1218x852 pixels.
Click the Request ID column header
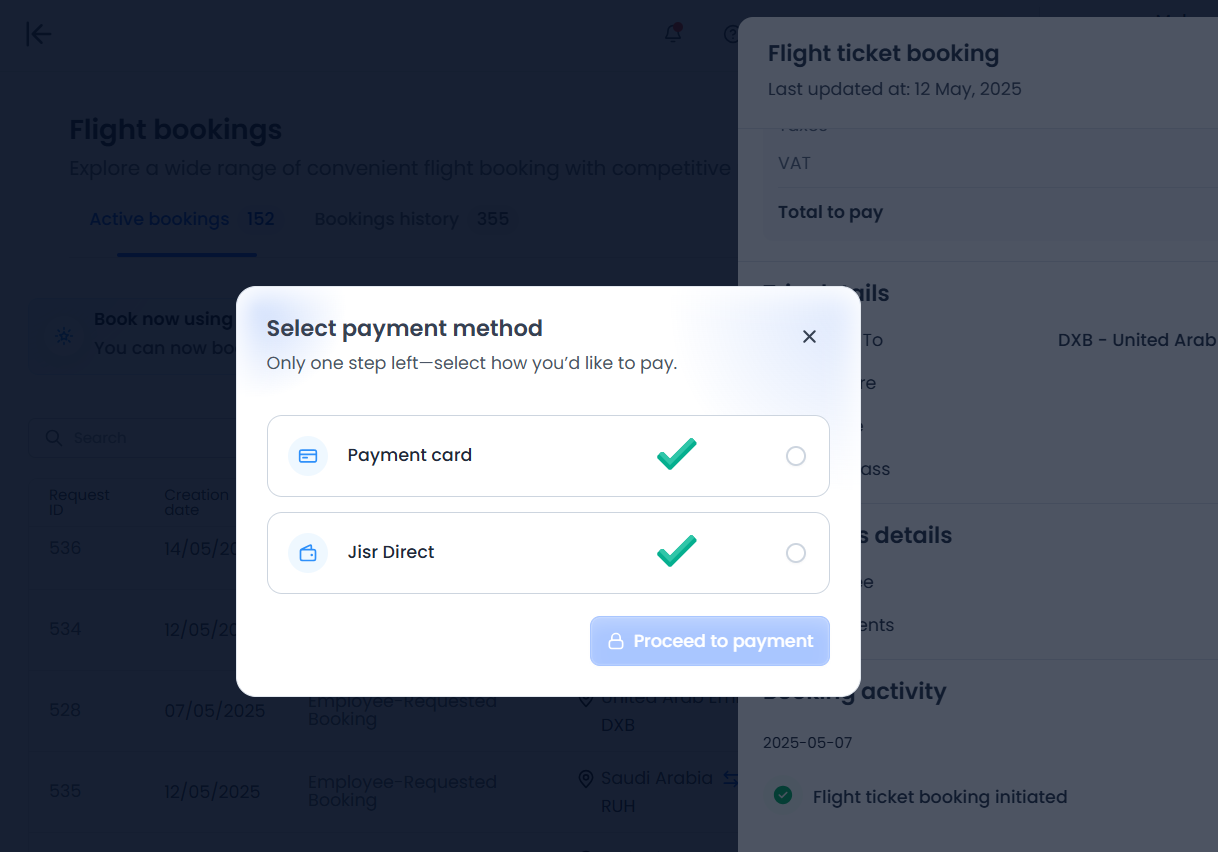point(79,502)
